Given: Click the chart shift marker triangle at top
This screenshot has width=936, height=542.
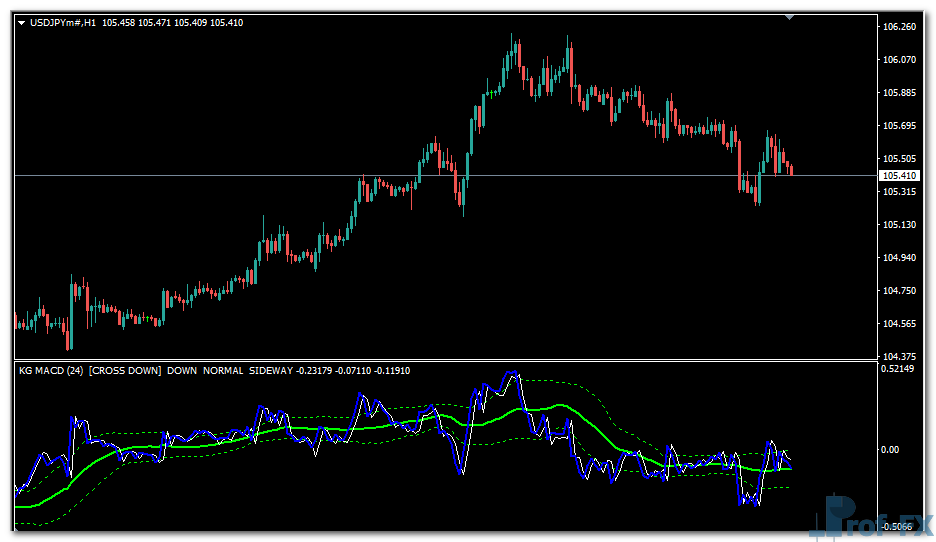Looking at the screenshot, I should click(791, 17).
